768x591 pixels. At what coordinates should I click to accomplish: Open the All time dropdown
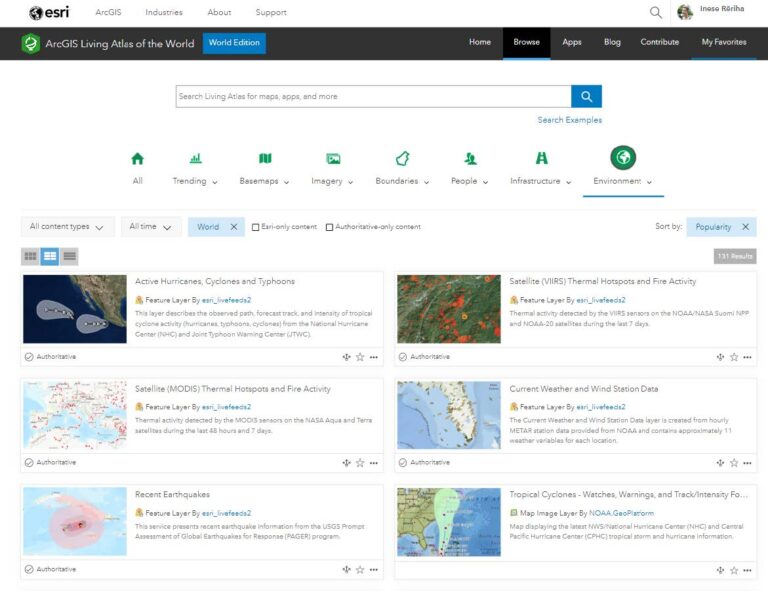pos(151,227)
